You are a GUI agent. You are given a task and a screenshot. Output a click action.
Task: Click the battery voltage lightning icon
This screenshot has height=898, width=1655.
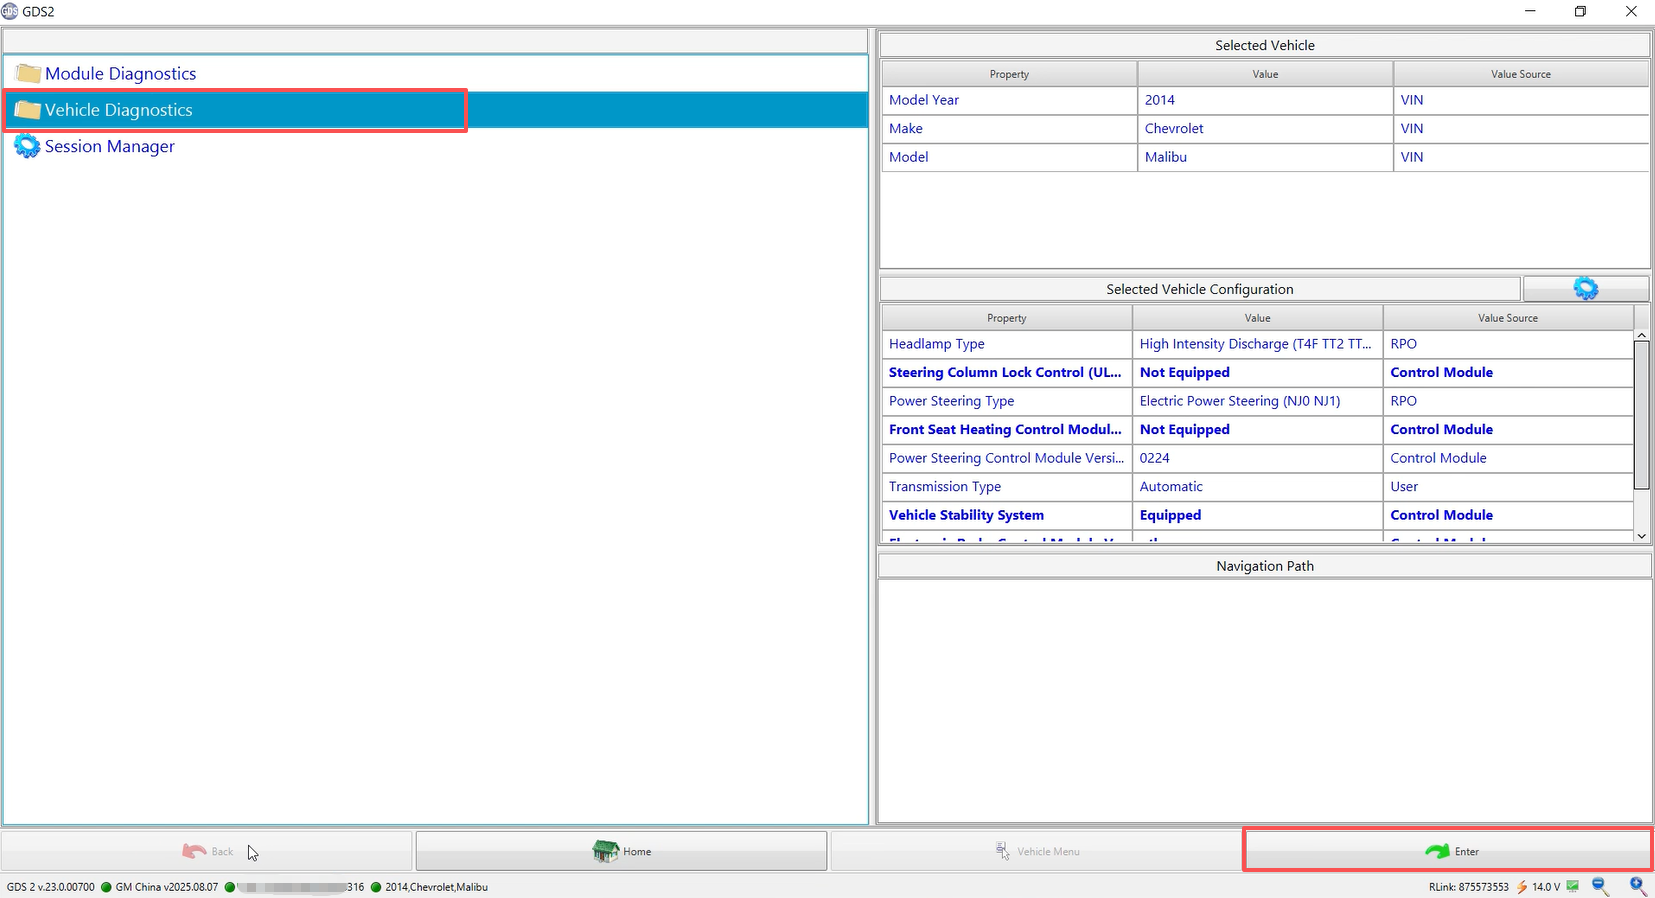[x=1521, y=887]
